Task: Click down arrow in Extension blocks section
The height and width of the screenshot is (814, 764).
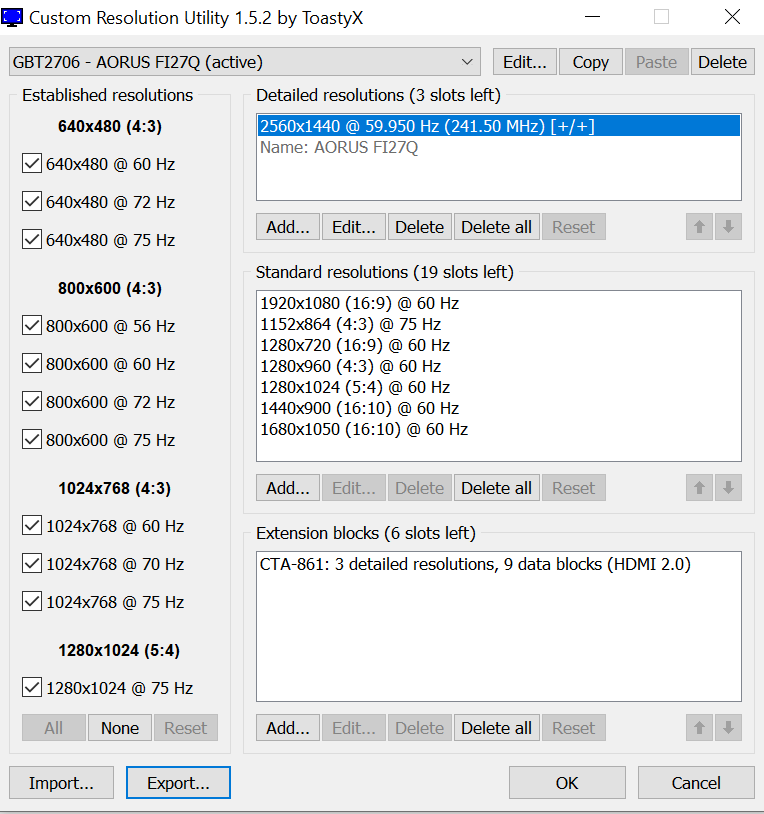Action: tap(728, 728)
